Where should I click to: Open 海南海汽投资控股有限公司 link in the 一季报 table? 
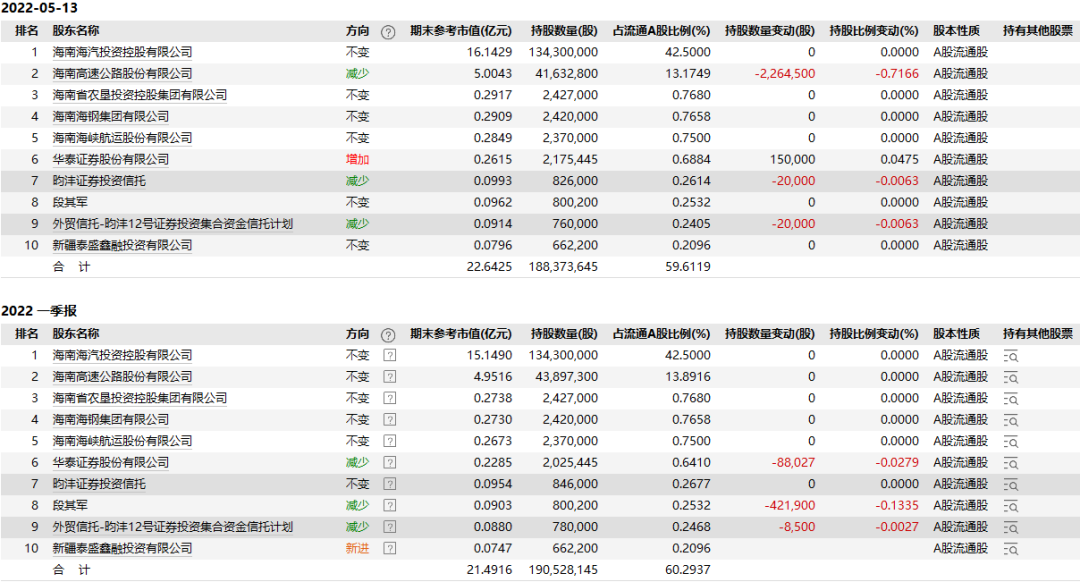(123, 355)
